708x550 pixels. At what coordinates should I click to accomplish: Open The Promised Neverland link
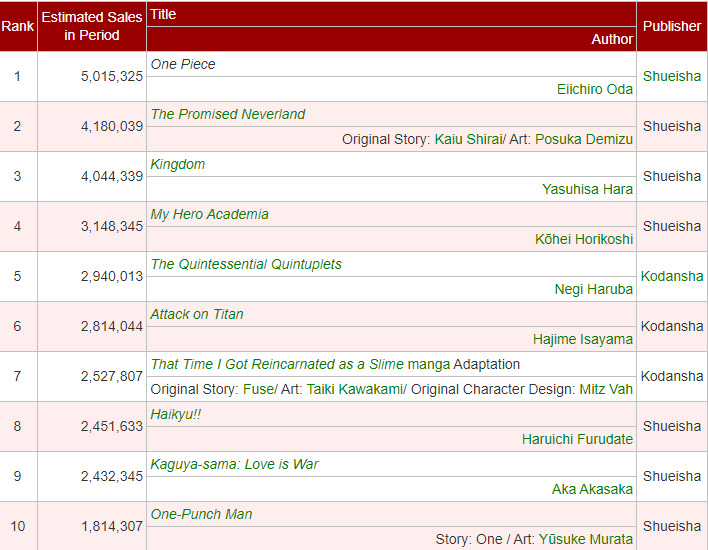tap(228, 114)
